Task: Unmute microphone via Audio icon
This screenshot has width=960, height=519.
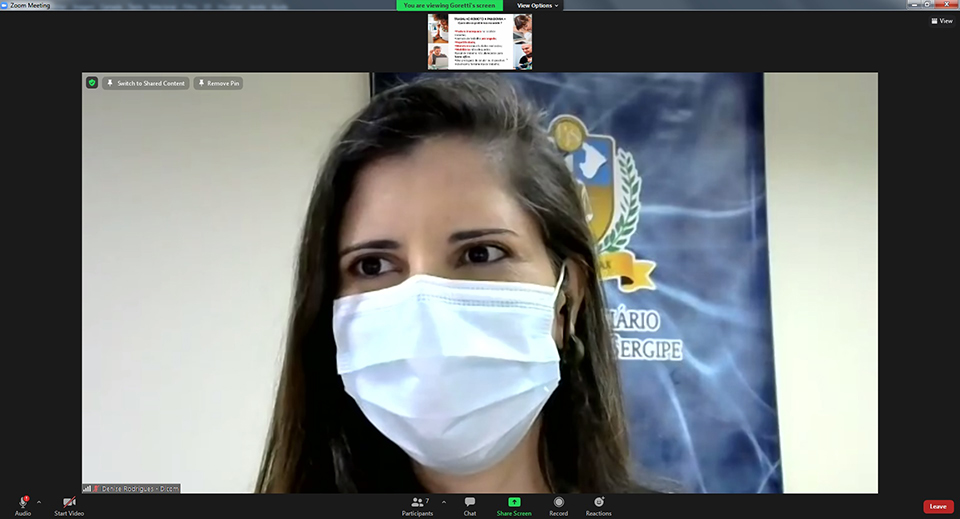Action: coord(22,502)
